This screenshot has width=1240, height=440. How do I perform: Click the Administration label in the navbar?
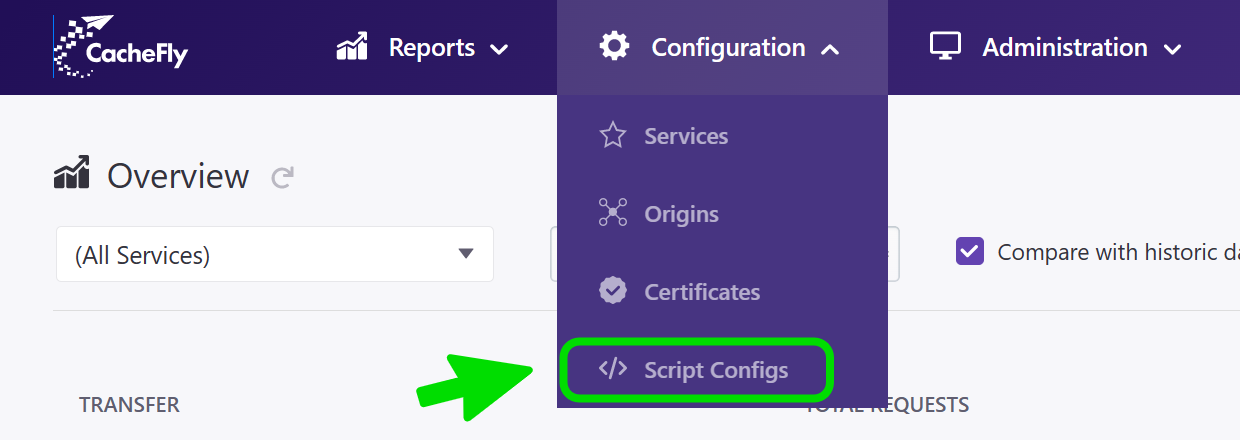(x=1064, y=47)
